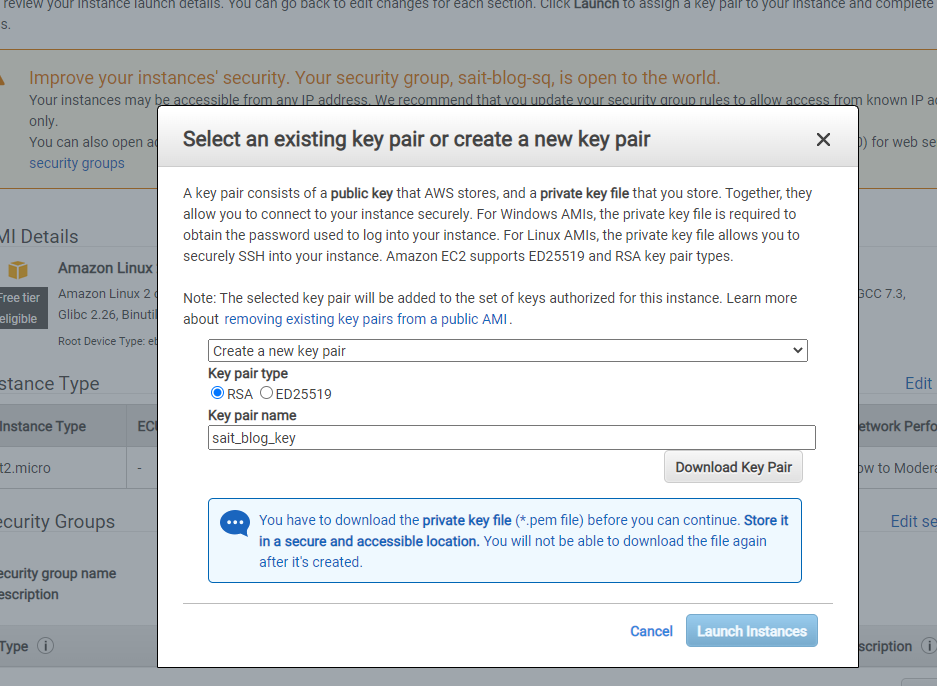Click the chat bubble info icon
Screen dimensions: 937x686
click(x=235, y=523)
